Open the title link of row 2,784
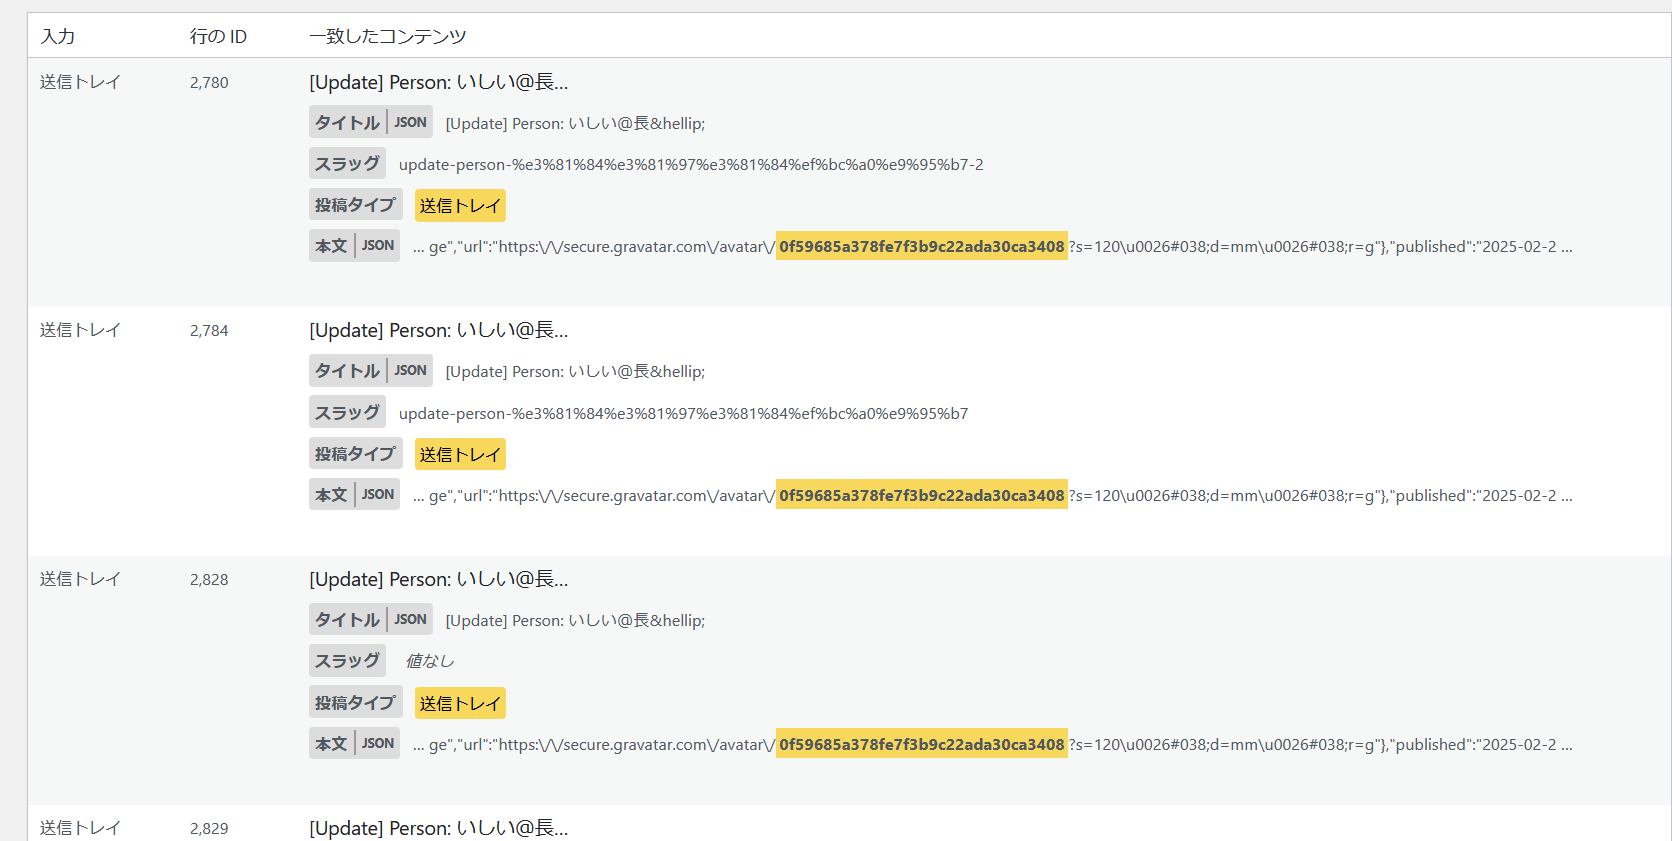1672x841 pixels. click(x=438, y=330)
